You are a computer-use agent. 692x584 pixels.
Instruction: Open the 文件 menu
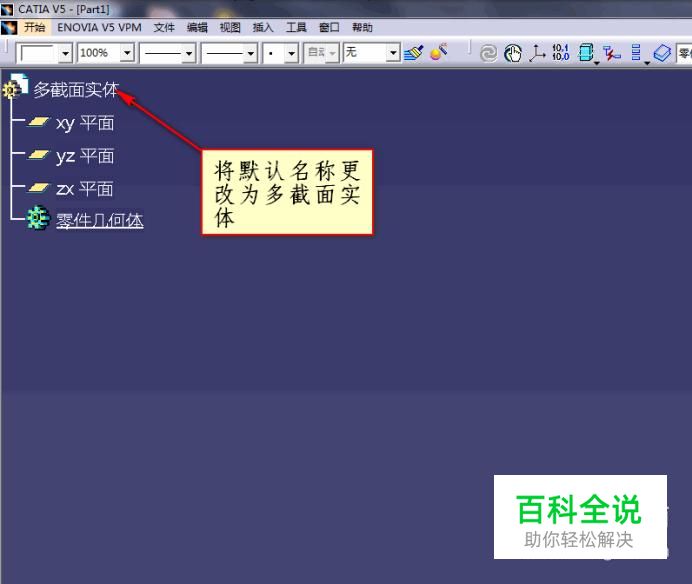pos(164,27)
